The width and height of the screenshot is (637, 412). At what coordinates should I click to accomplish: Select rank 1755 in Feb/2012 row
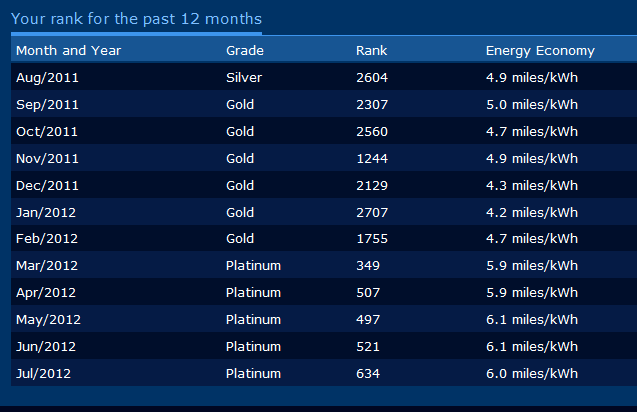point(372,239)
